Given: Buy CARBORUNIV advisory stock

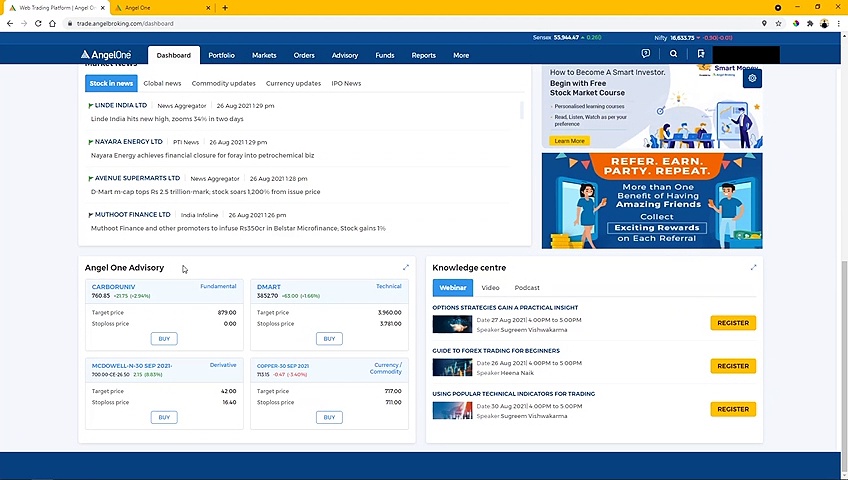Looking at the screenshot, I should pyautogui.click(x=164, y=338).
